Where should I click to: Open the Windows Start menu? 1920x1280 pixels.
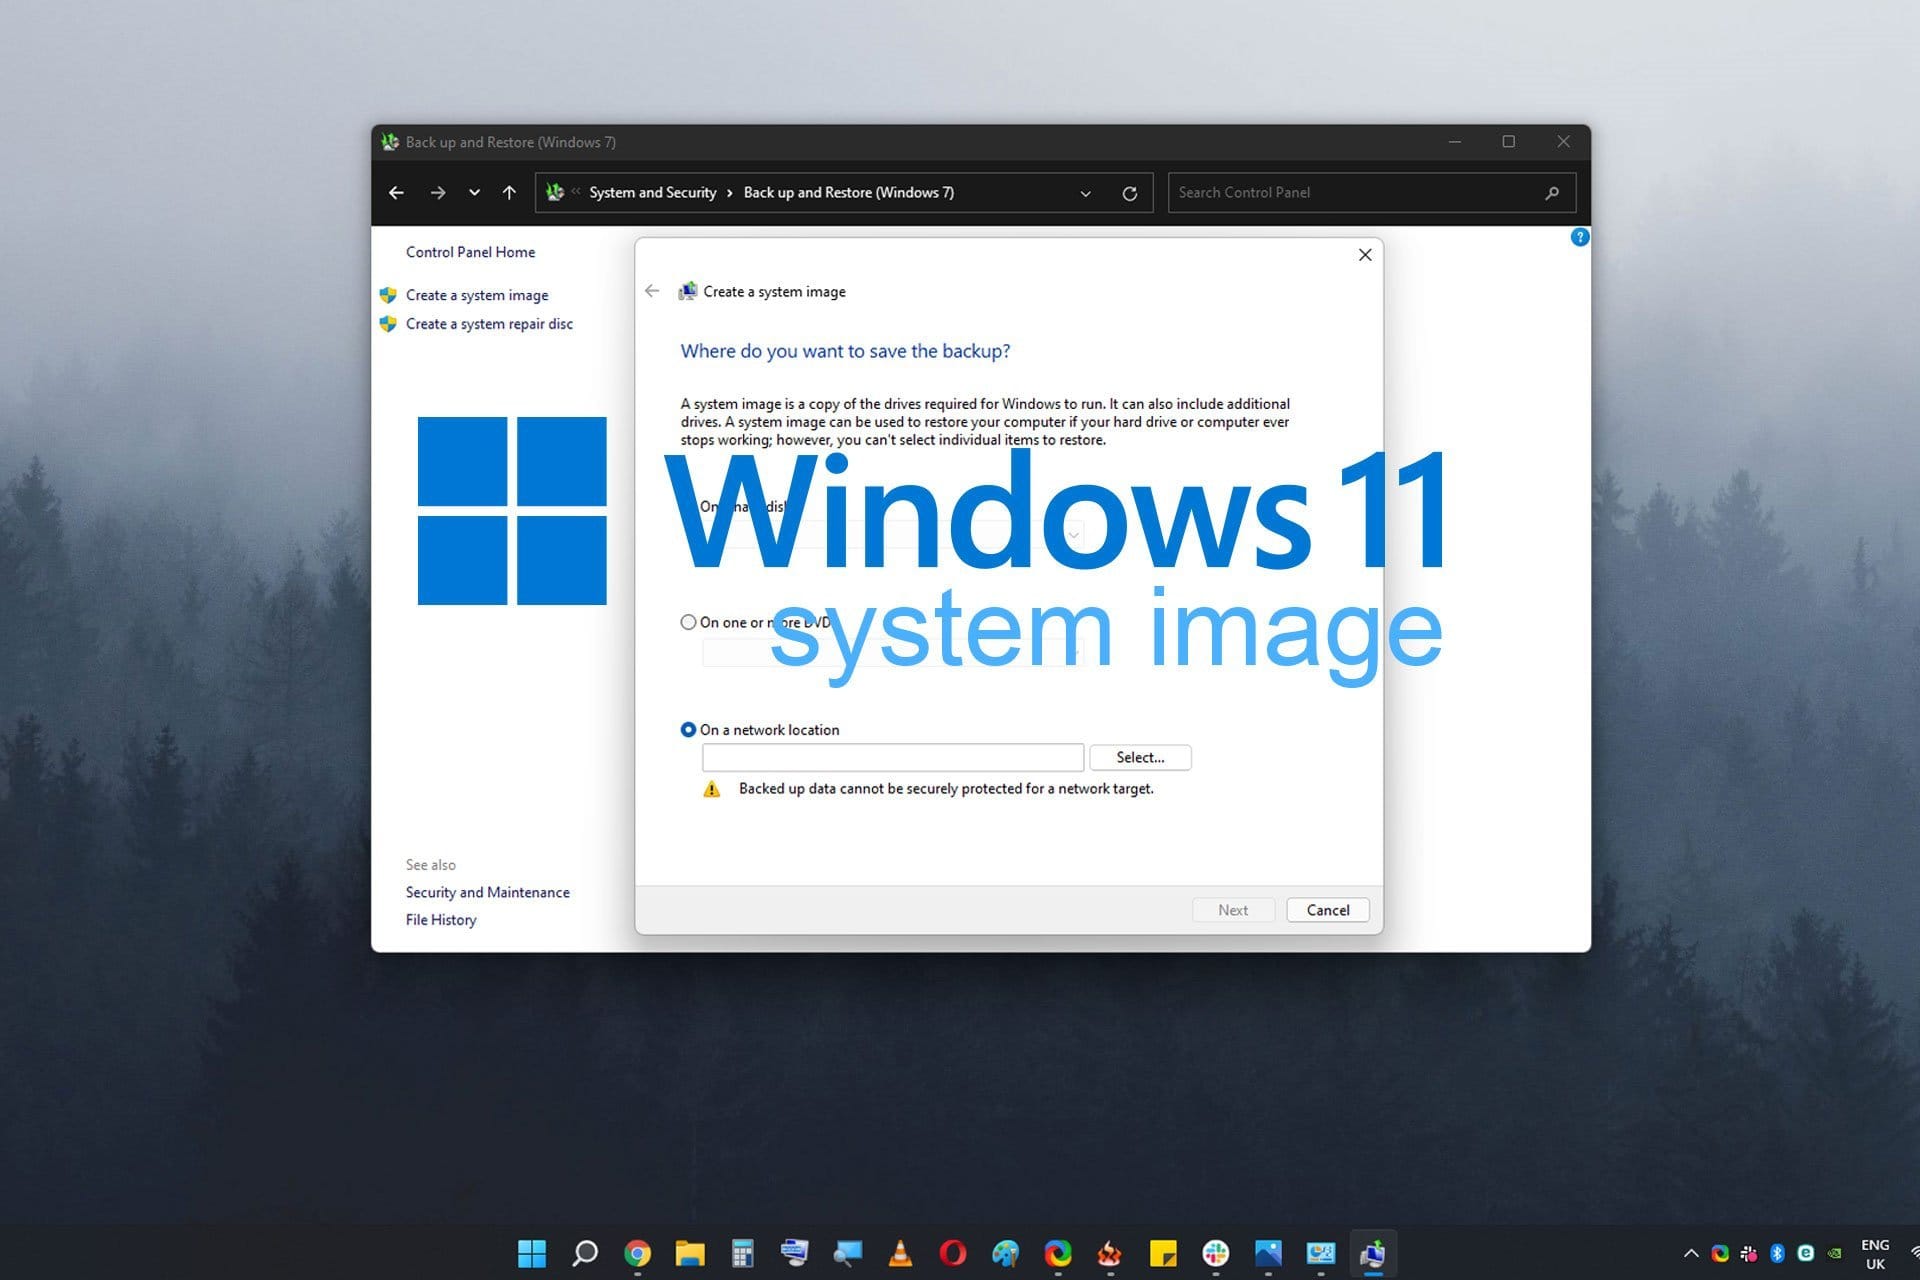pos(532,1253)
